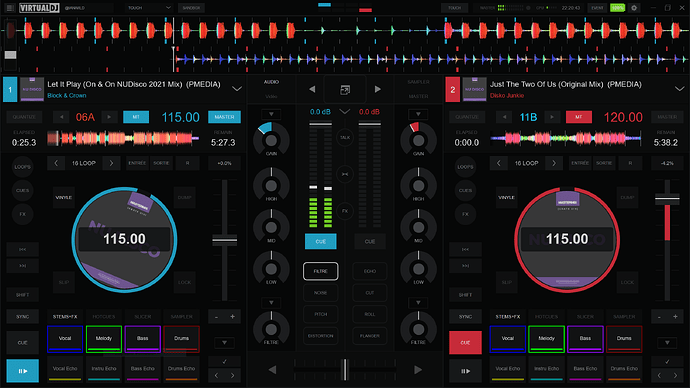The image size is (690, 388).
Task: Click the center mixer layout icon
Action: click(x=345, y=90)
